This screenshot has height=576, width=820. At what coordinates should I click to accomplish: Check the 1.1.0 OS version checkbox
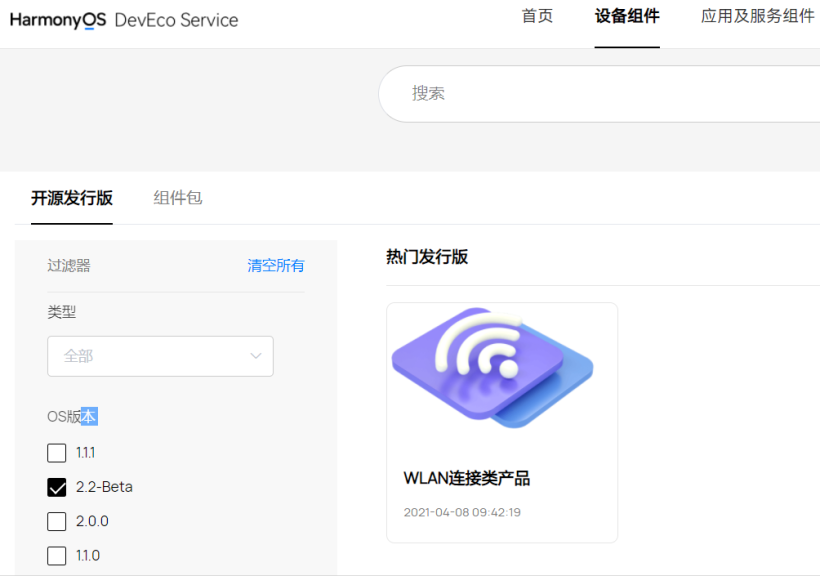(56, 556)
